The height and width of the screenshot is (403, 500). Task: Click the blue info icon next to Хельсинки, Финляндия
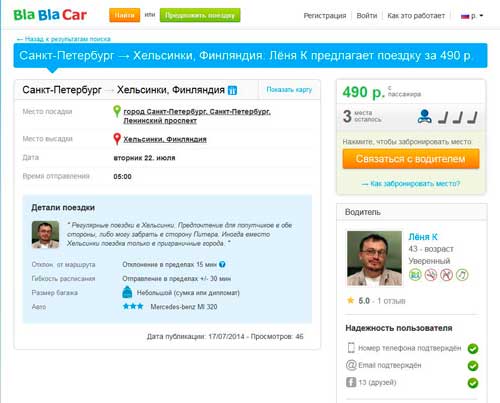pos(232,90)
